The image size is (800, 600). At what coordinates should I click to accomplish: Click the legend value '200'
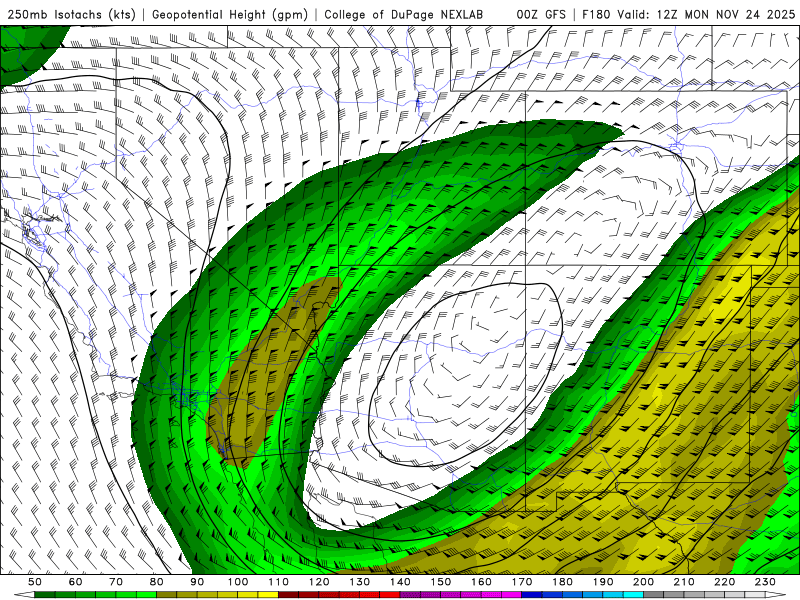[x=643, y=582]
